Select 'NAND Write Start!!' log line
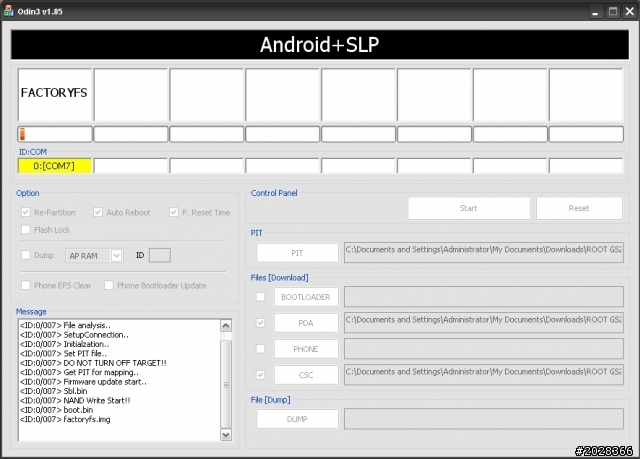This screenshot has width=640, height=459. click(75, 400)
